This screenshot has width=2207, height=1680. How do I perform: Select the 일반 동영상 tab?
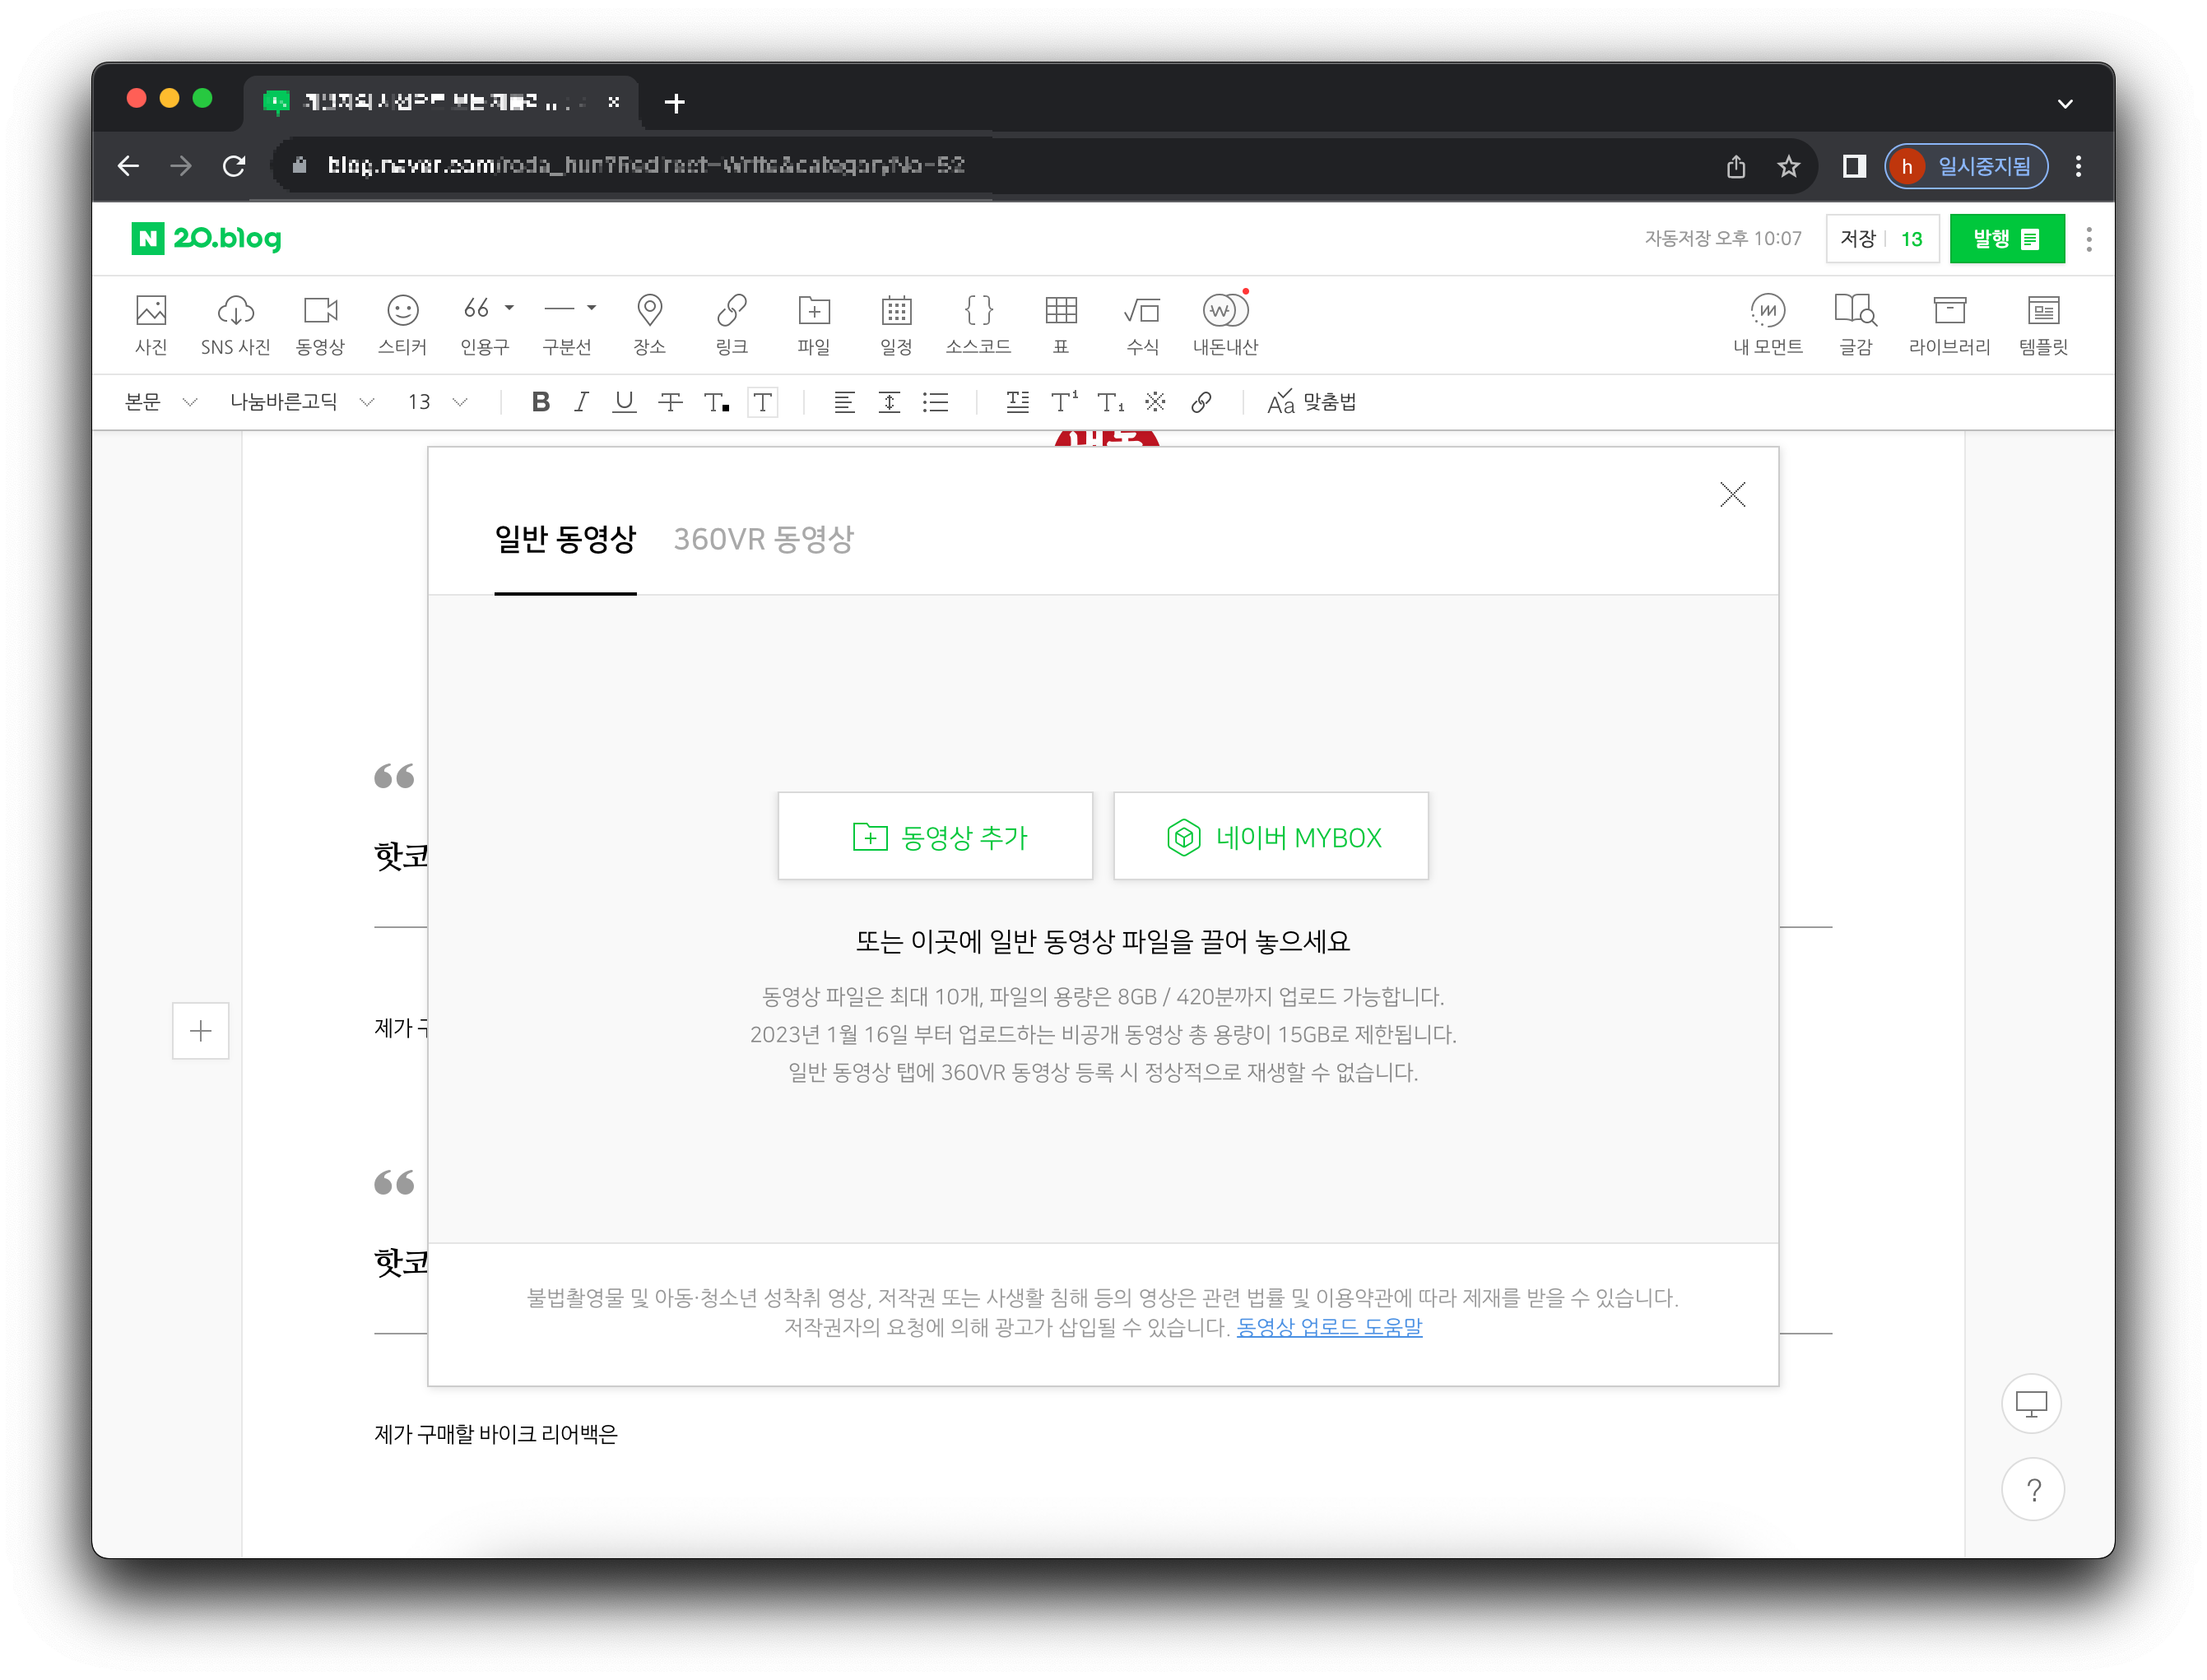(x=565, y=540)
